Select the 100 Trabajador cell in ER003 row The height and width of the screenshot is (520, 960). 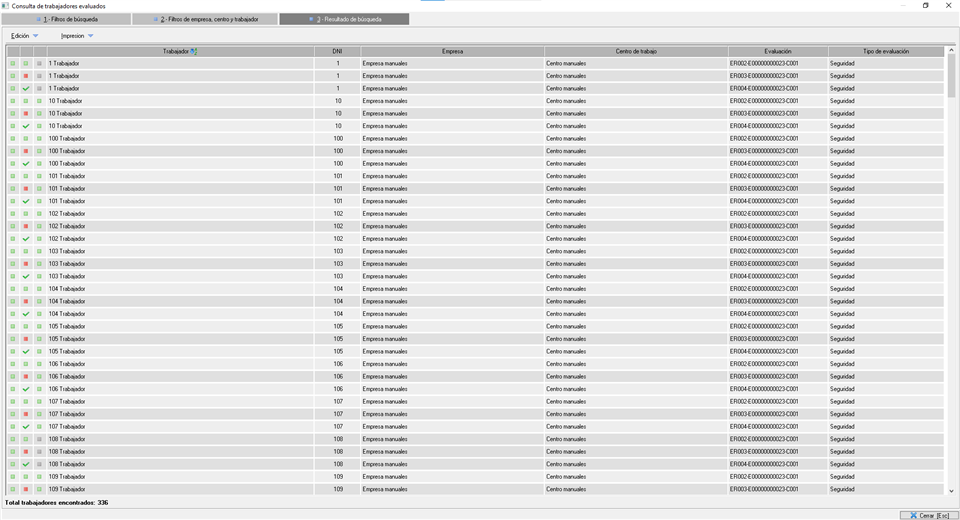(x=181, y=151)
